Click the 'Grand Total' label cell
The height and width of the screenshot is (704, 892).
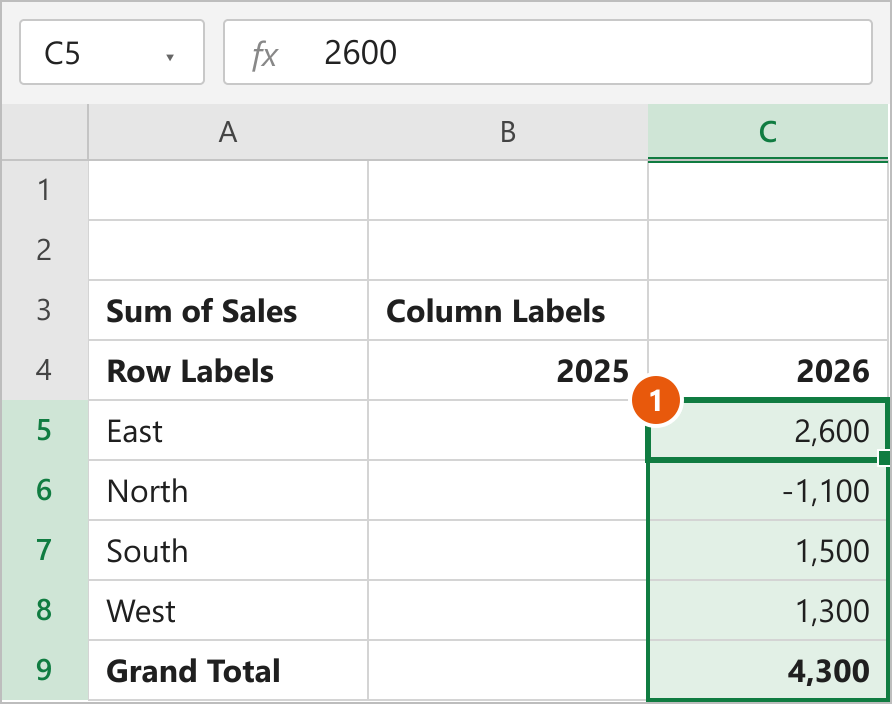pos(228,670)
